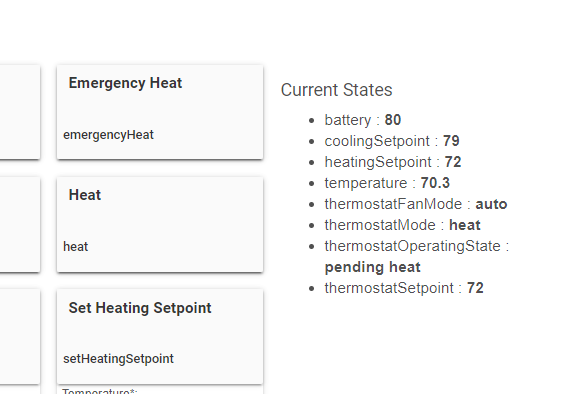Select the emergencyHeat command name text
This screenshot has width=587, height=394.
tap(108, 135)
